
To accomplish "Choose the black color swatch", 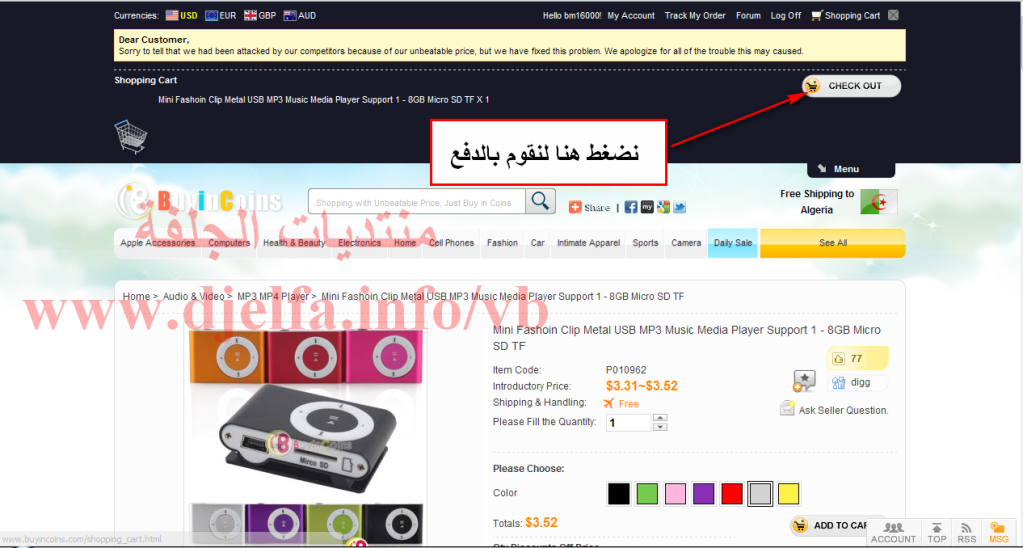I will pyautogui.click(x=619, y=493).
